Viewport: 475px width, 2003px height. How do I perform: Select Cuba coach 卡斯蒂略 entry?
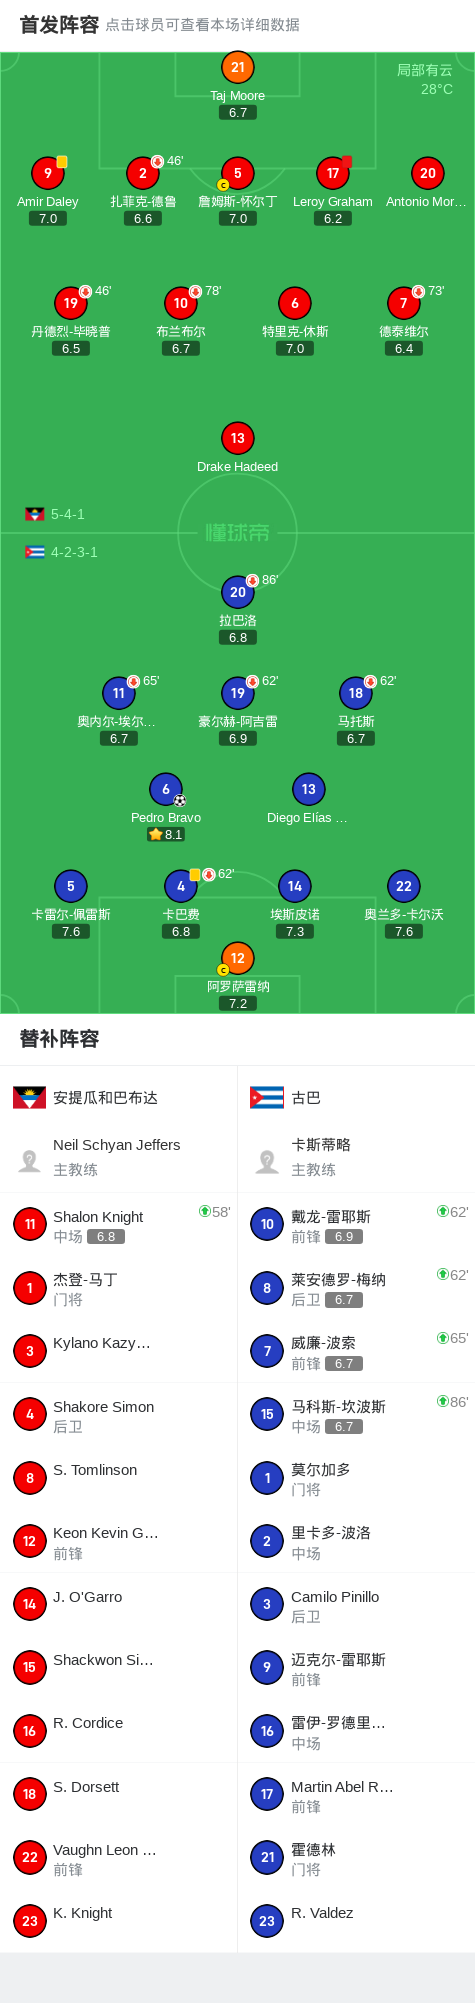point(356,1157)
